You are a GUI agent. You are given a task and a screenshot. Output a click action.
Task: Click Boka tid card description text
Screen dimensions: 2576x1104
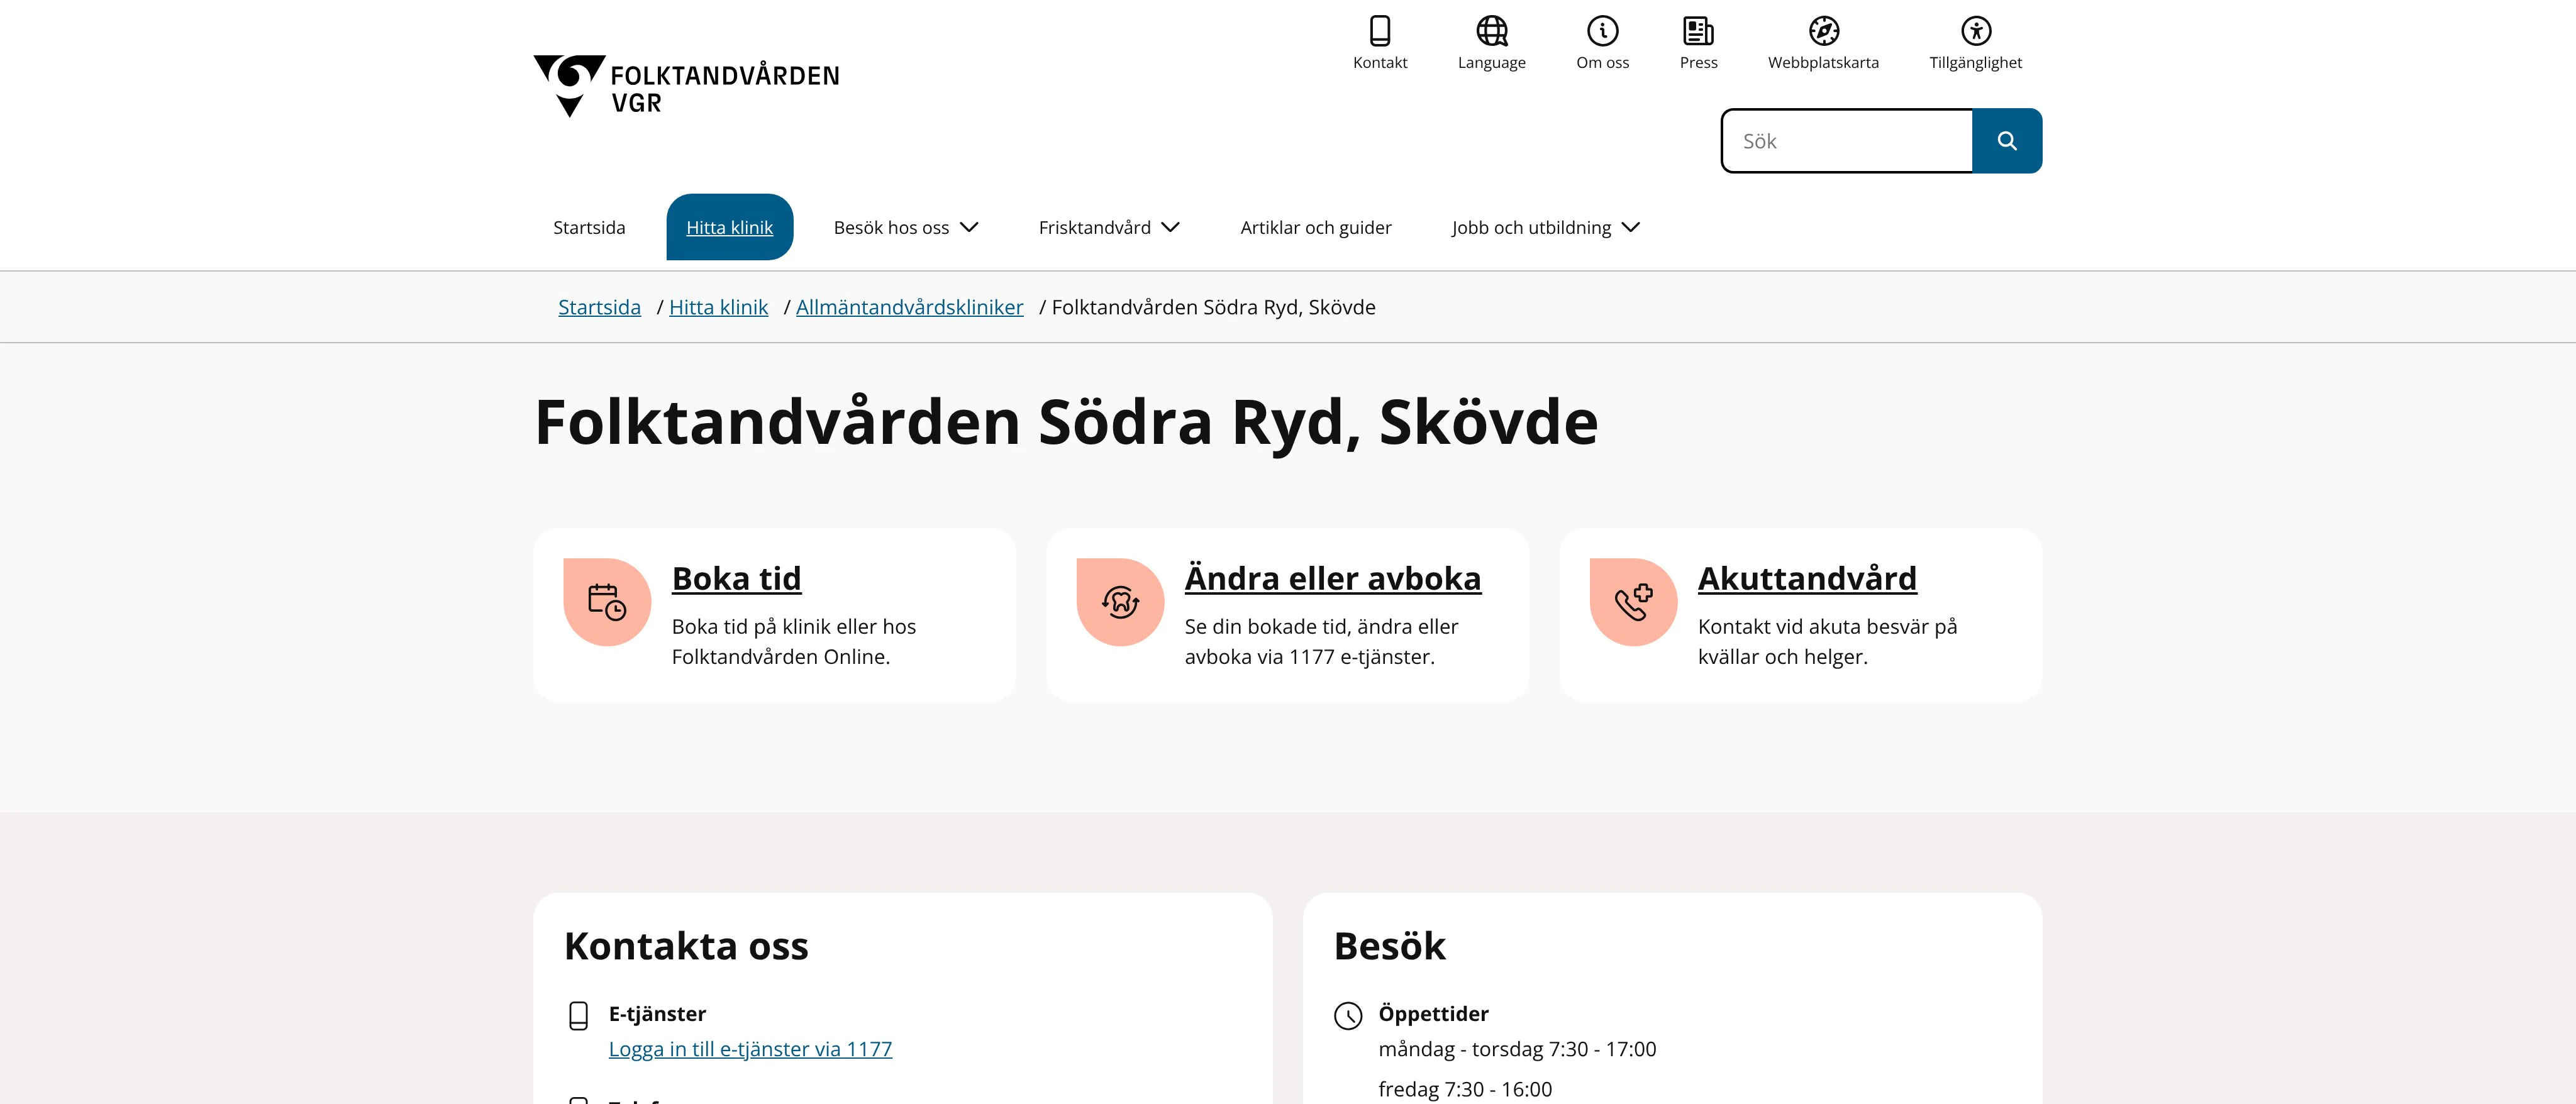pyautogui.click(x=794, y=642)
